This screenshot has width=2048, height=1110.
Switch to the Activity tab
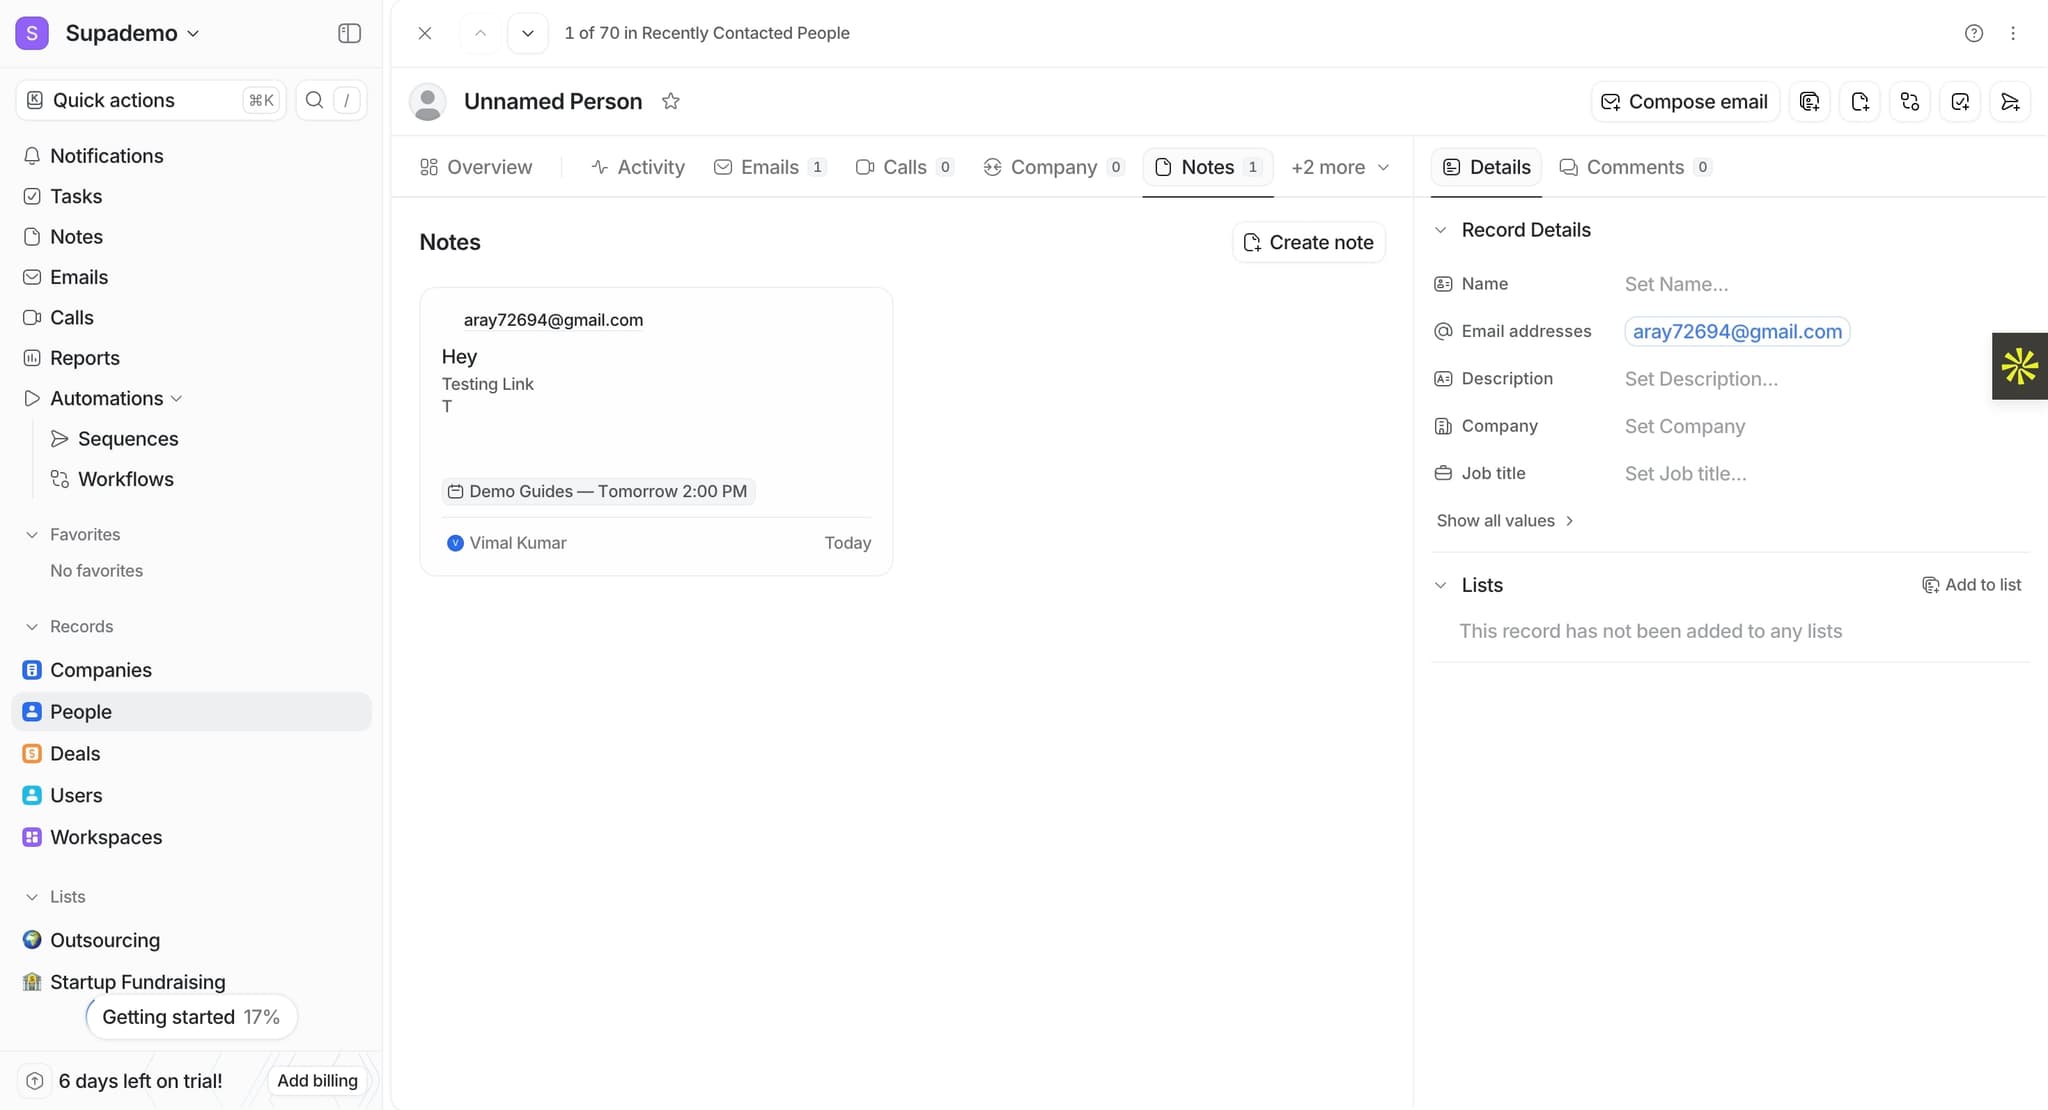(x=638, y=167)
